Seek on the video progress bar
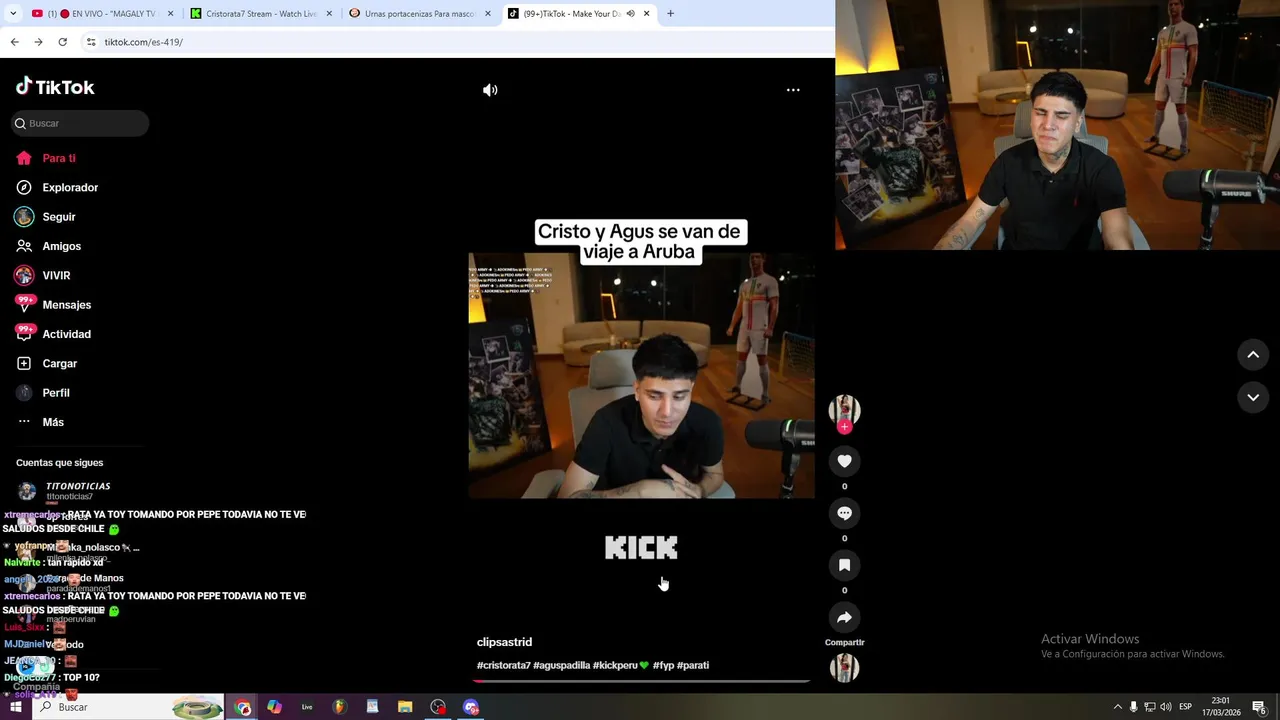This screenshot has height=720, width=1280. point(641,681)
